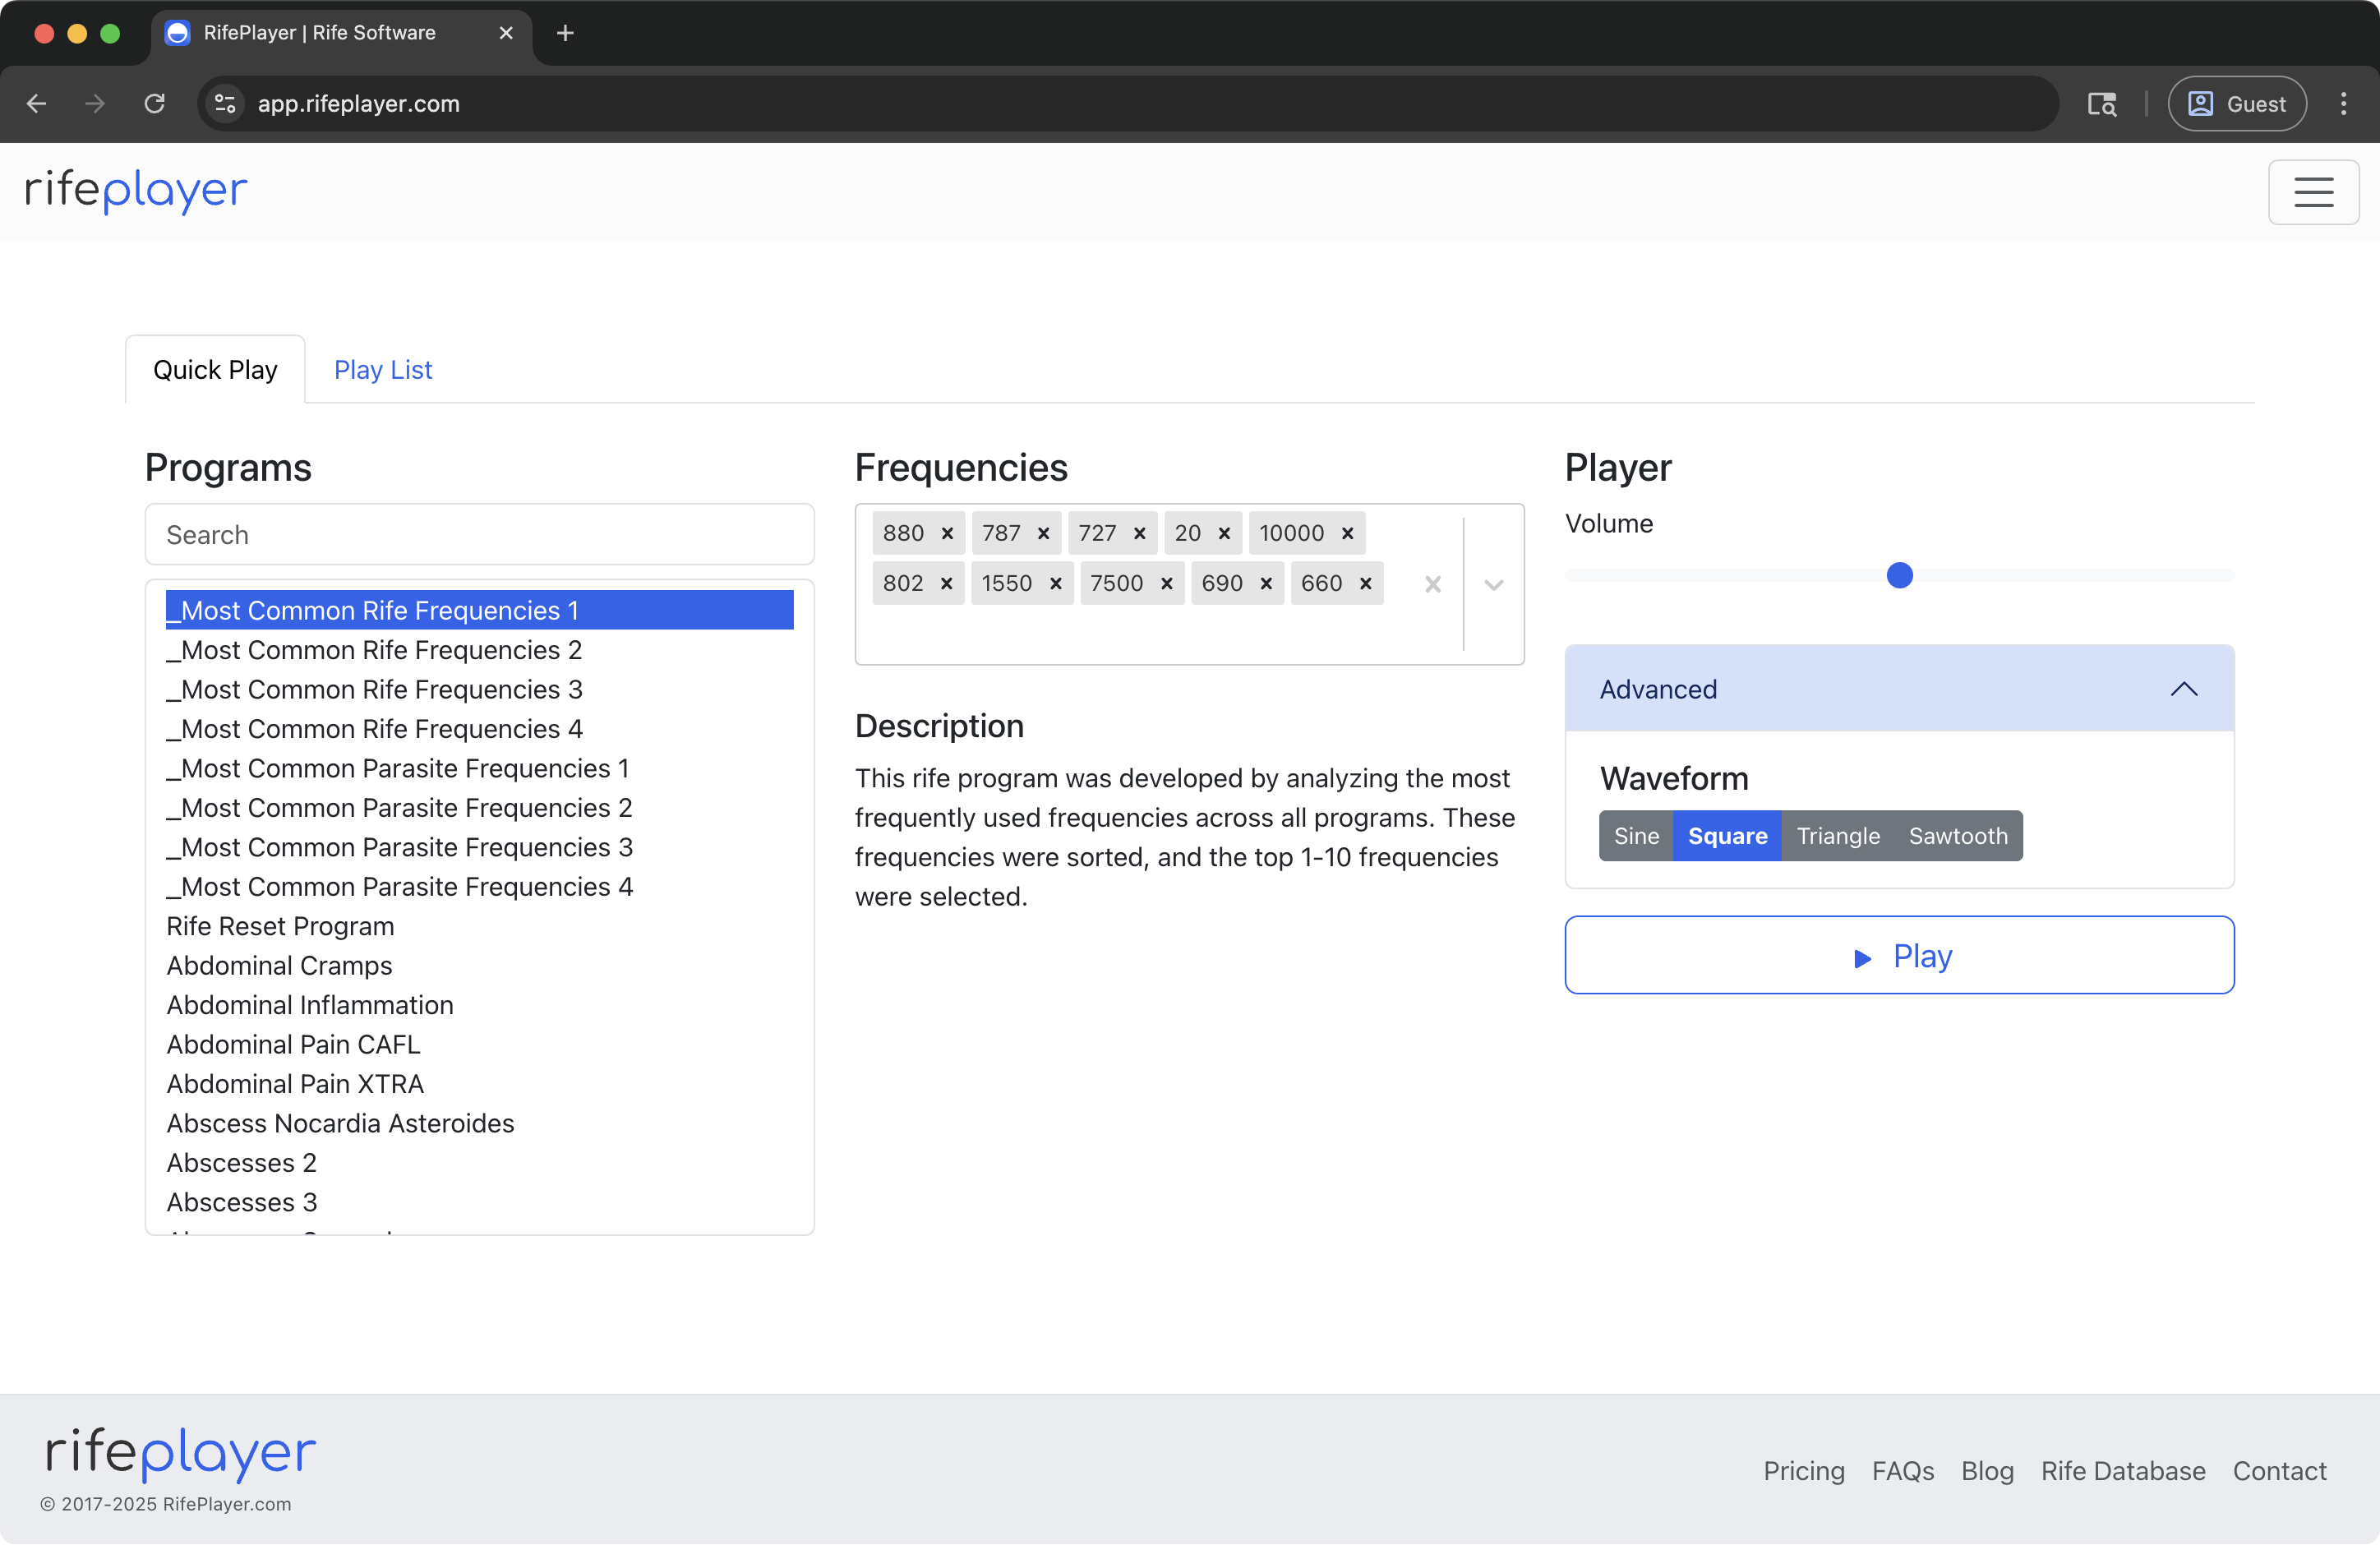Screen dimensions: 2380x1545
Task: Reload the page in the browser
Action: 155,103
